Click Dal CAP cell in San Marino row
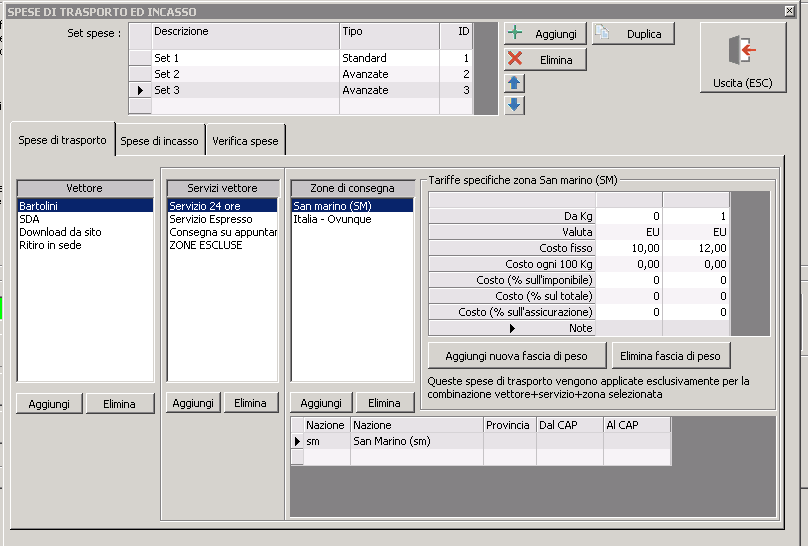This screenshot has height=546, width=808. tap(570, 441)
